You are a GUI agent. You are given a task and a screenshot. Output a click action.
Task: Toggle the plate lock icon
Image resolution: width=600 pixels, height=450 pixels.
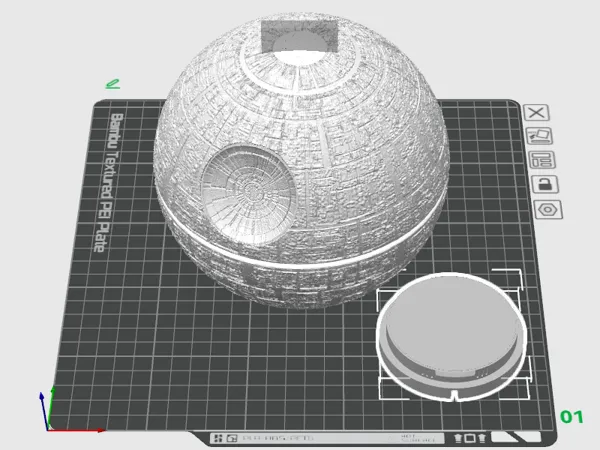pyautogui.click(x=545, y=184)
